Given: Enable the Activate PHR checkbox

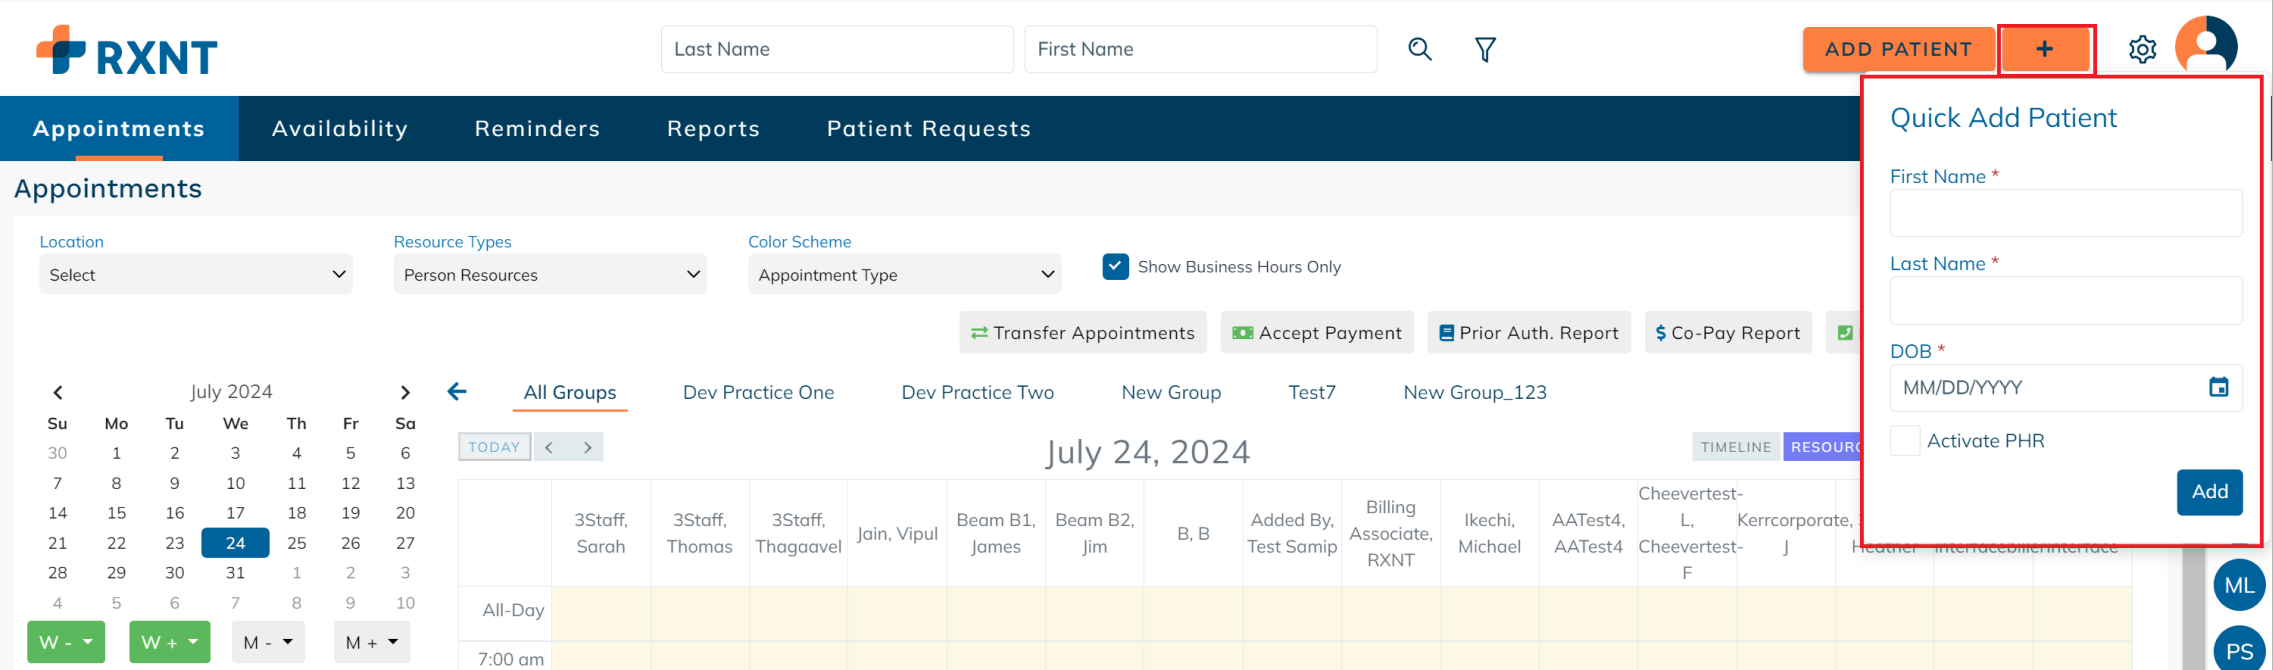Looking at the screenshot, I should click(1904, 441).
